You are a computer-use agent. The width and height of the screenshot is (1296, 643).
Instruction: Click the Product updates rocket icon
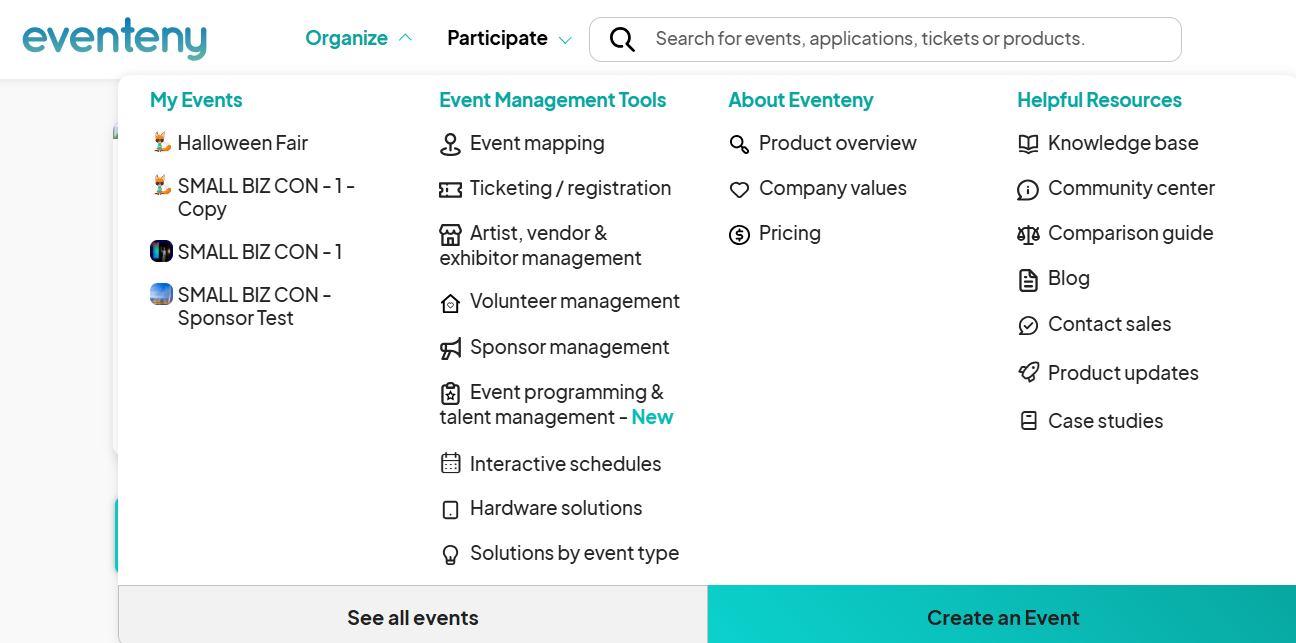[x=1028, y=373]
